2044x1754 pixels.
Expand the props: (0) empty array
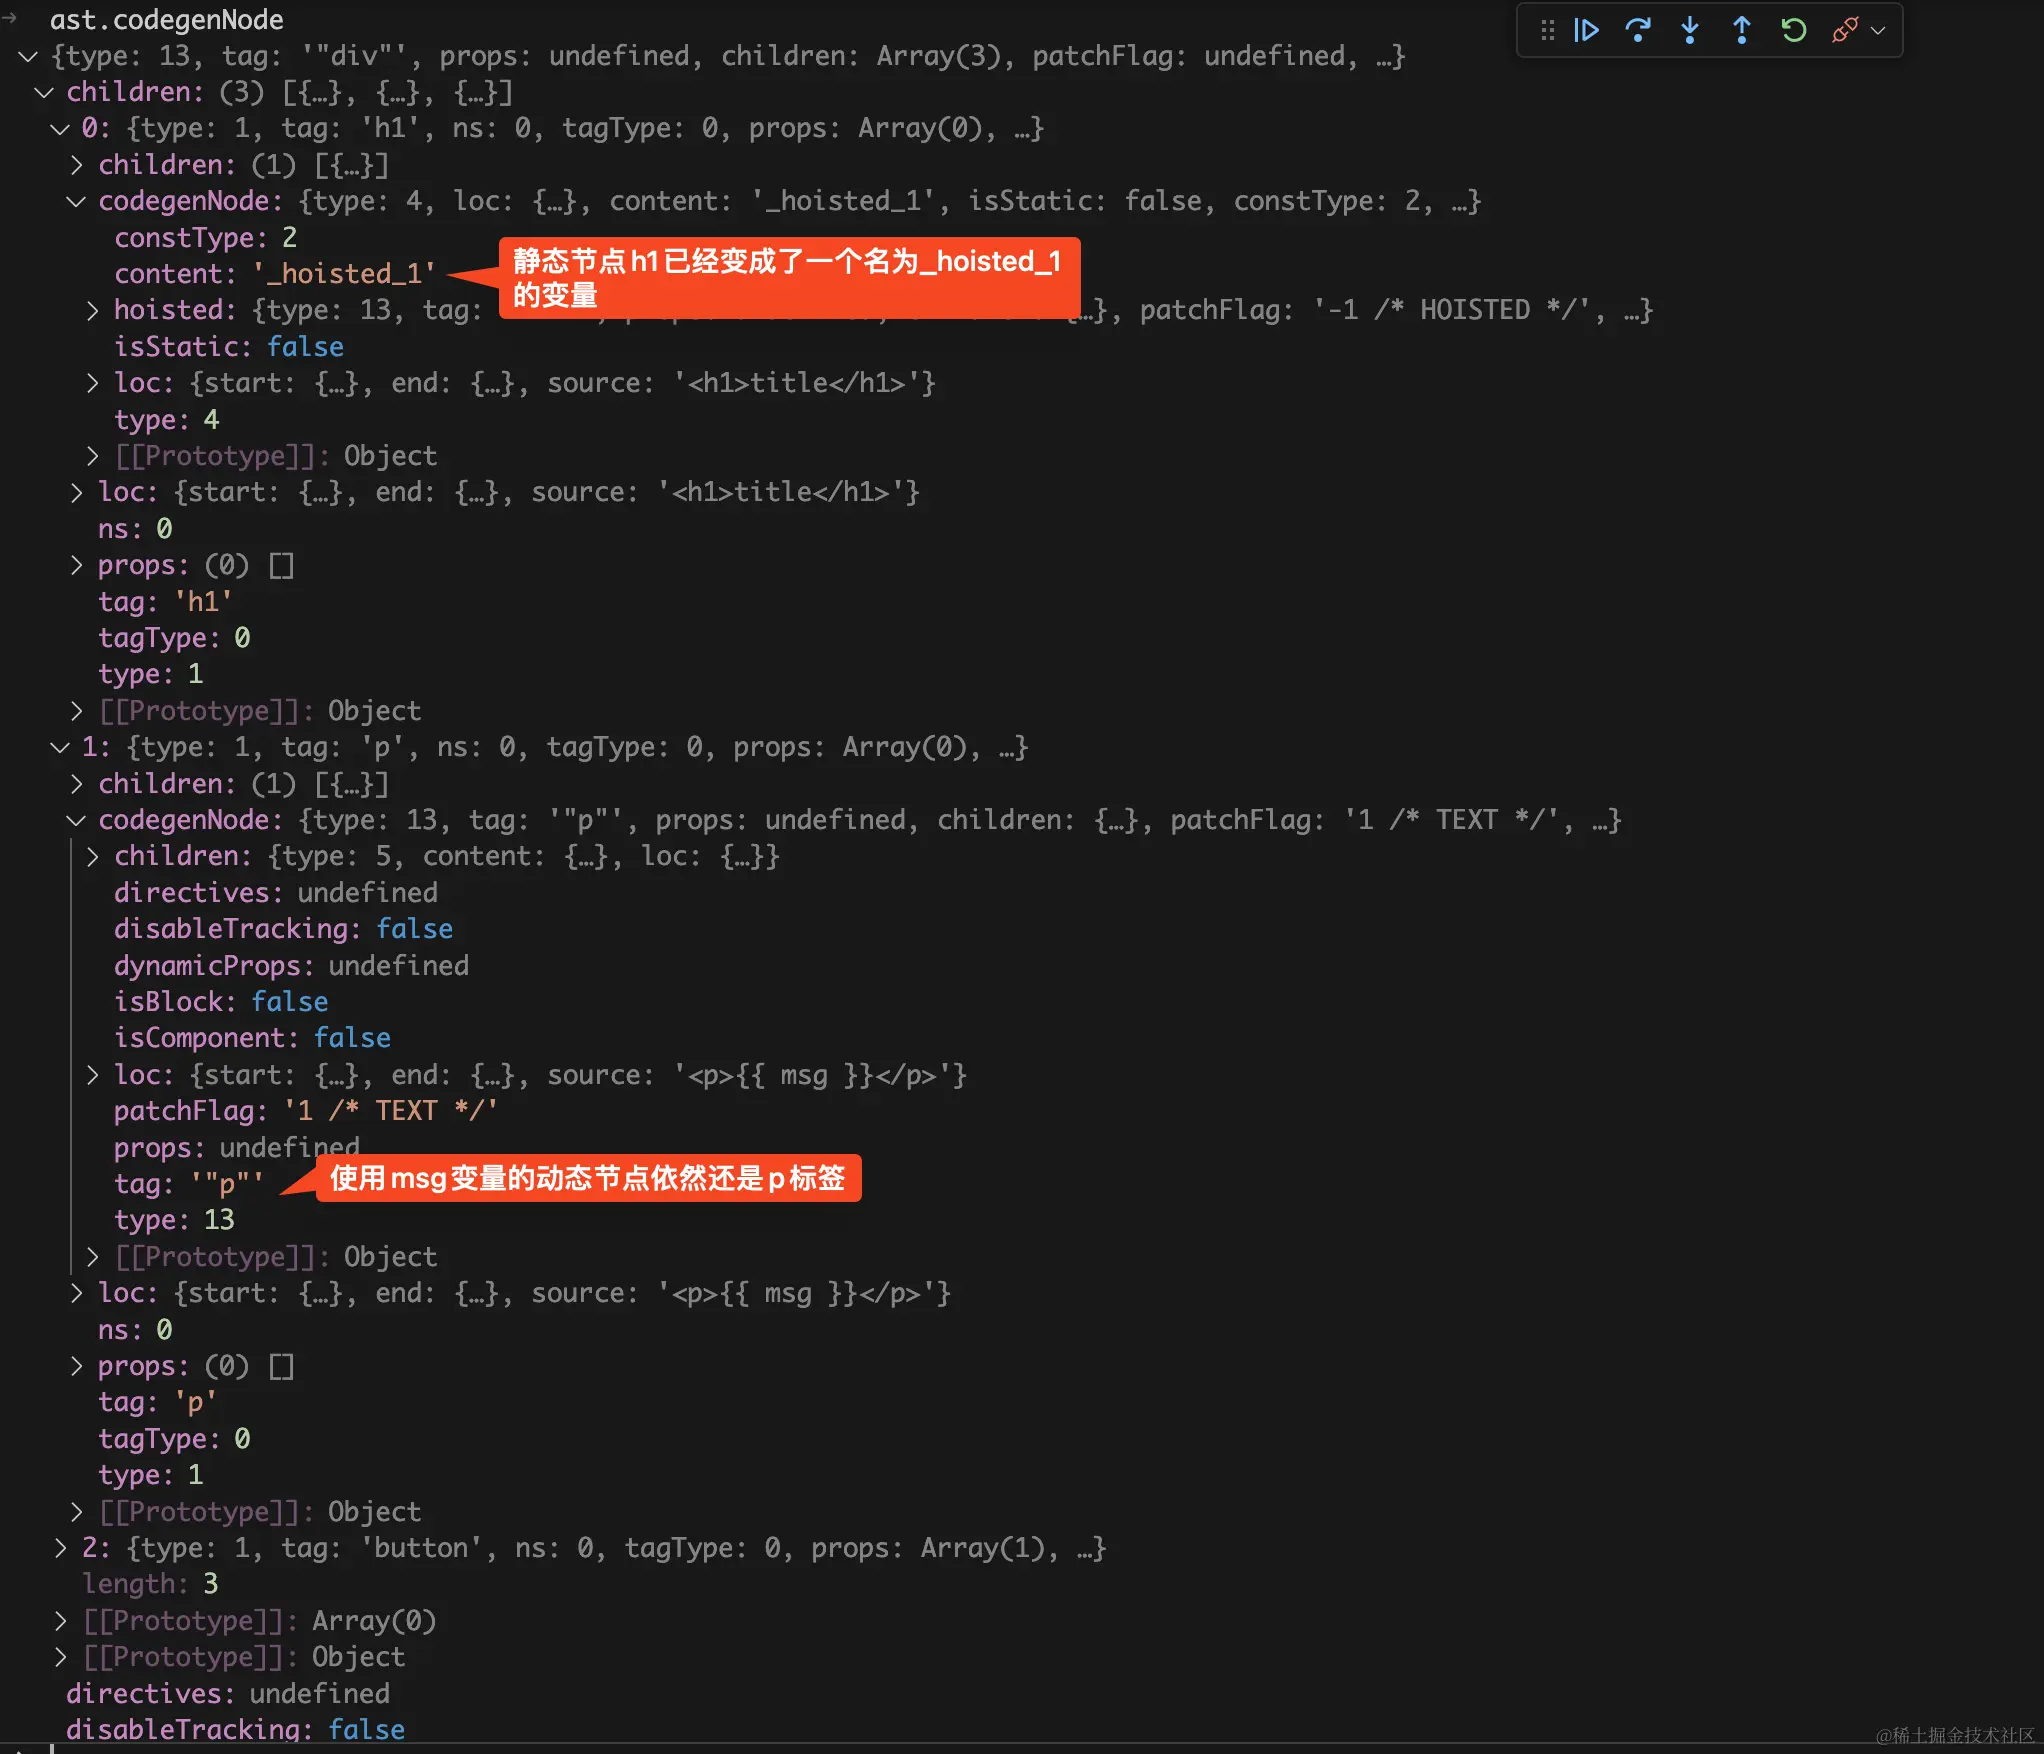click(76, 565)
